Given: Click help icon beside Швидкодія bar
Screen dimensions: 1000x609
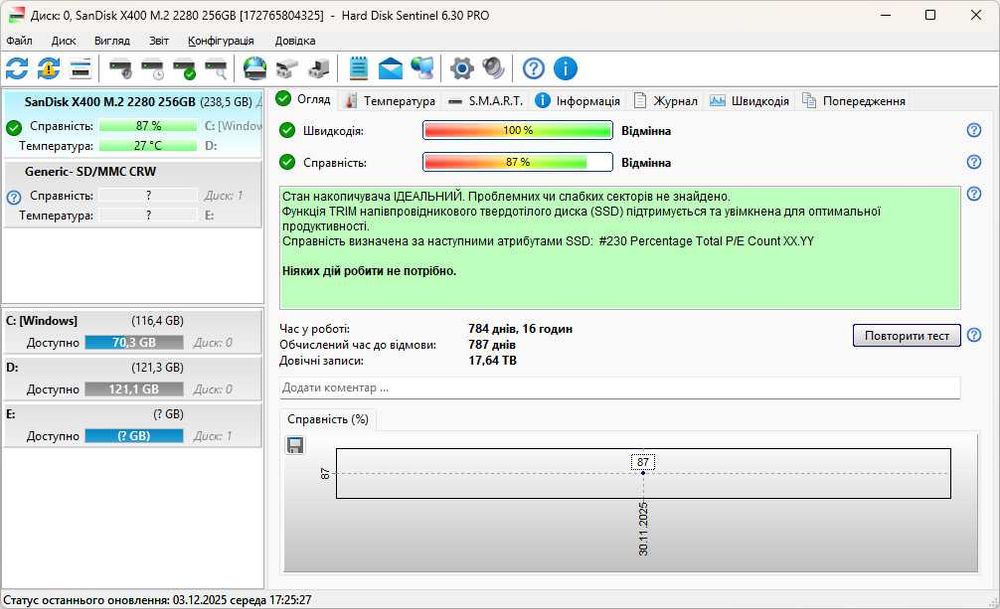Looking at the screenshot, I should [x=974, y=130].
